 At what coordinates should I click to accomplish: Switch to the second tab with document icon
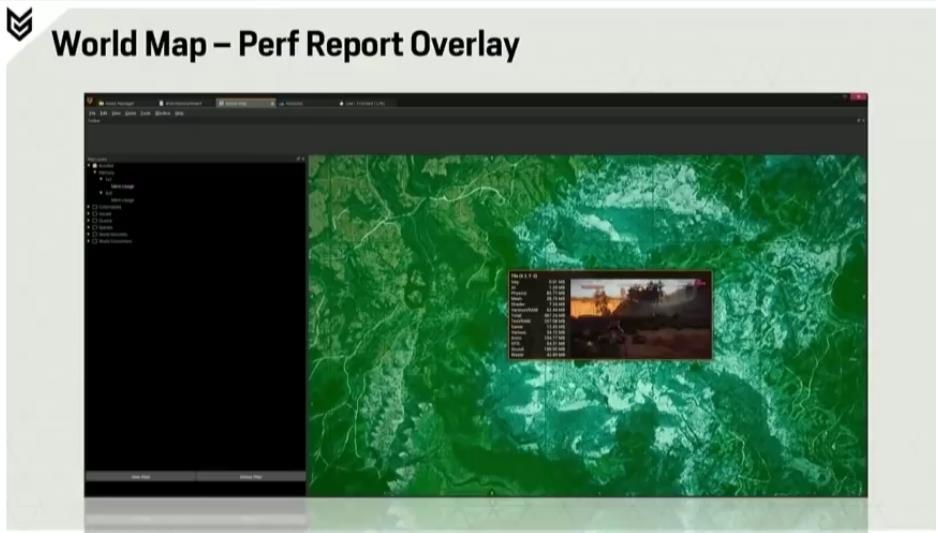(x=185, y=103)
